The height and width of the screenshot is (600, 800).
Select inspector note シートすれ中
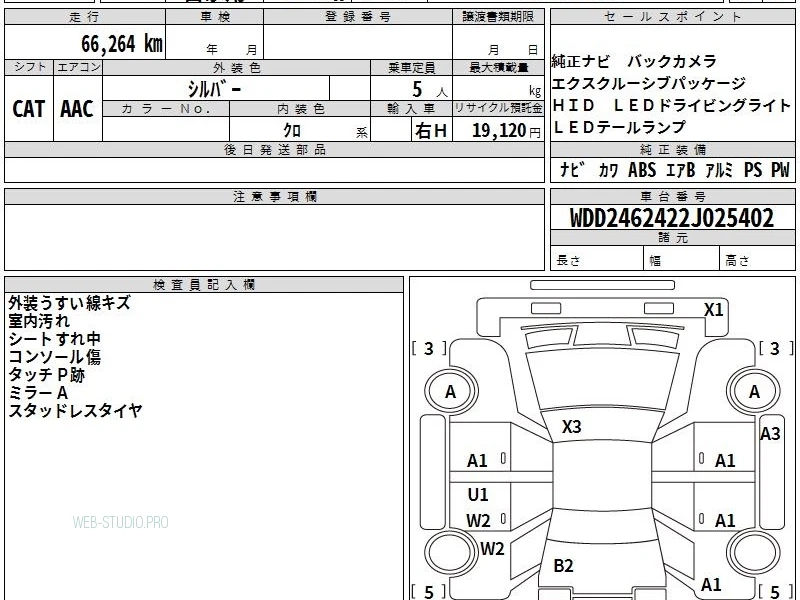tap(54, 339)
